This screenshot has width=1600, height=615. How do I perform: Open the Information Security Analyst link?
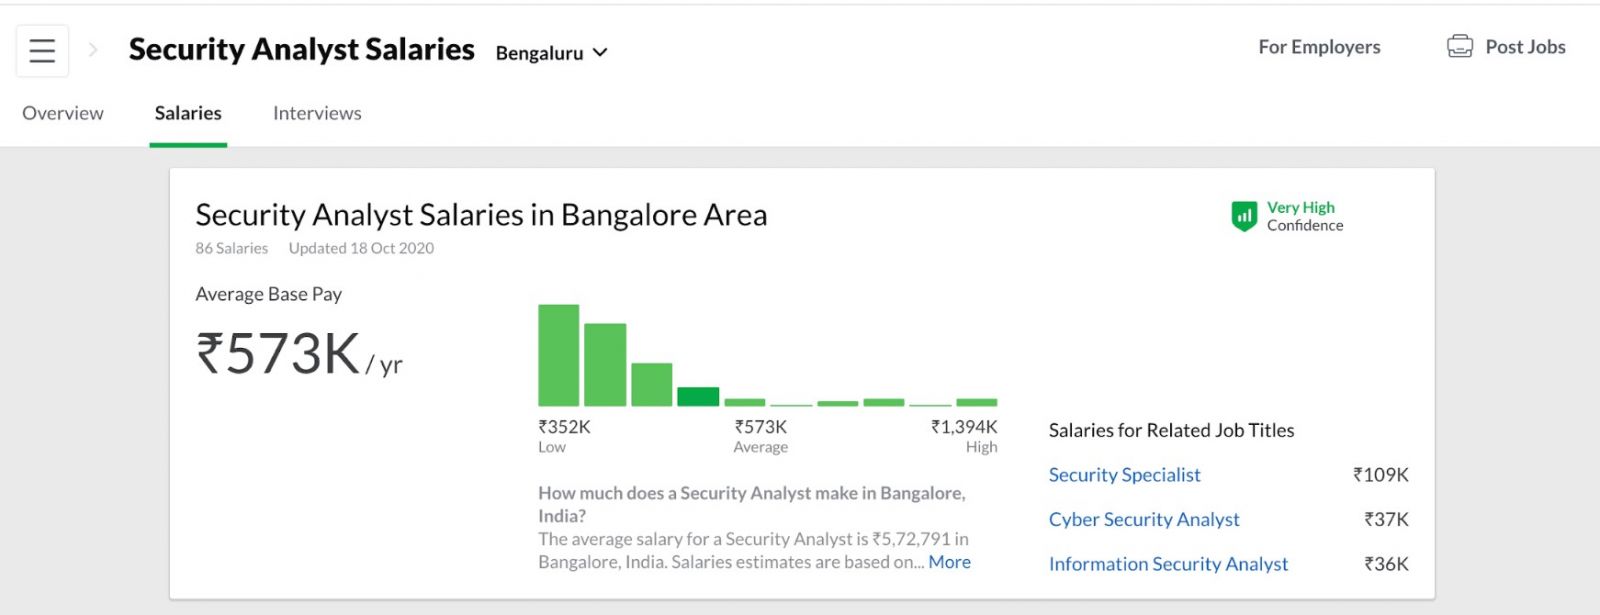coord(1168,564)
